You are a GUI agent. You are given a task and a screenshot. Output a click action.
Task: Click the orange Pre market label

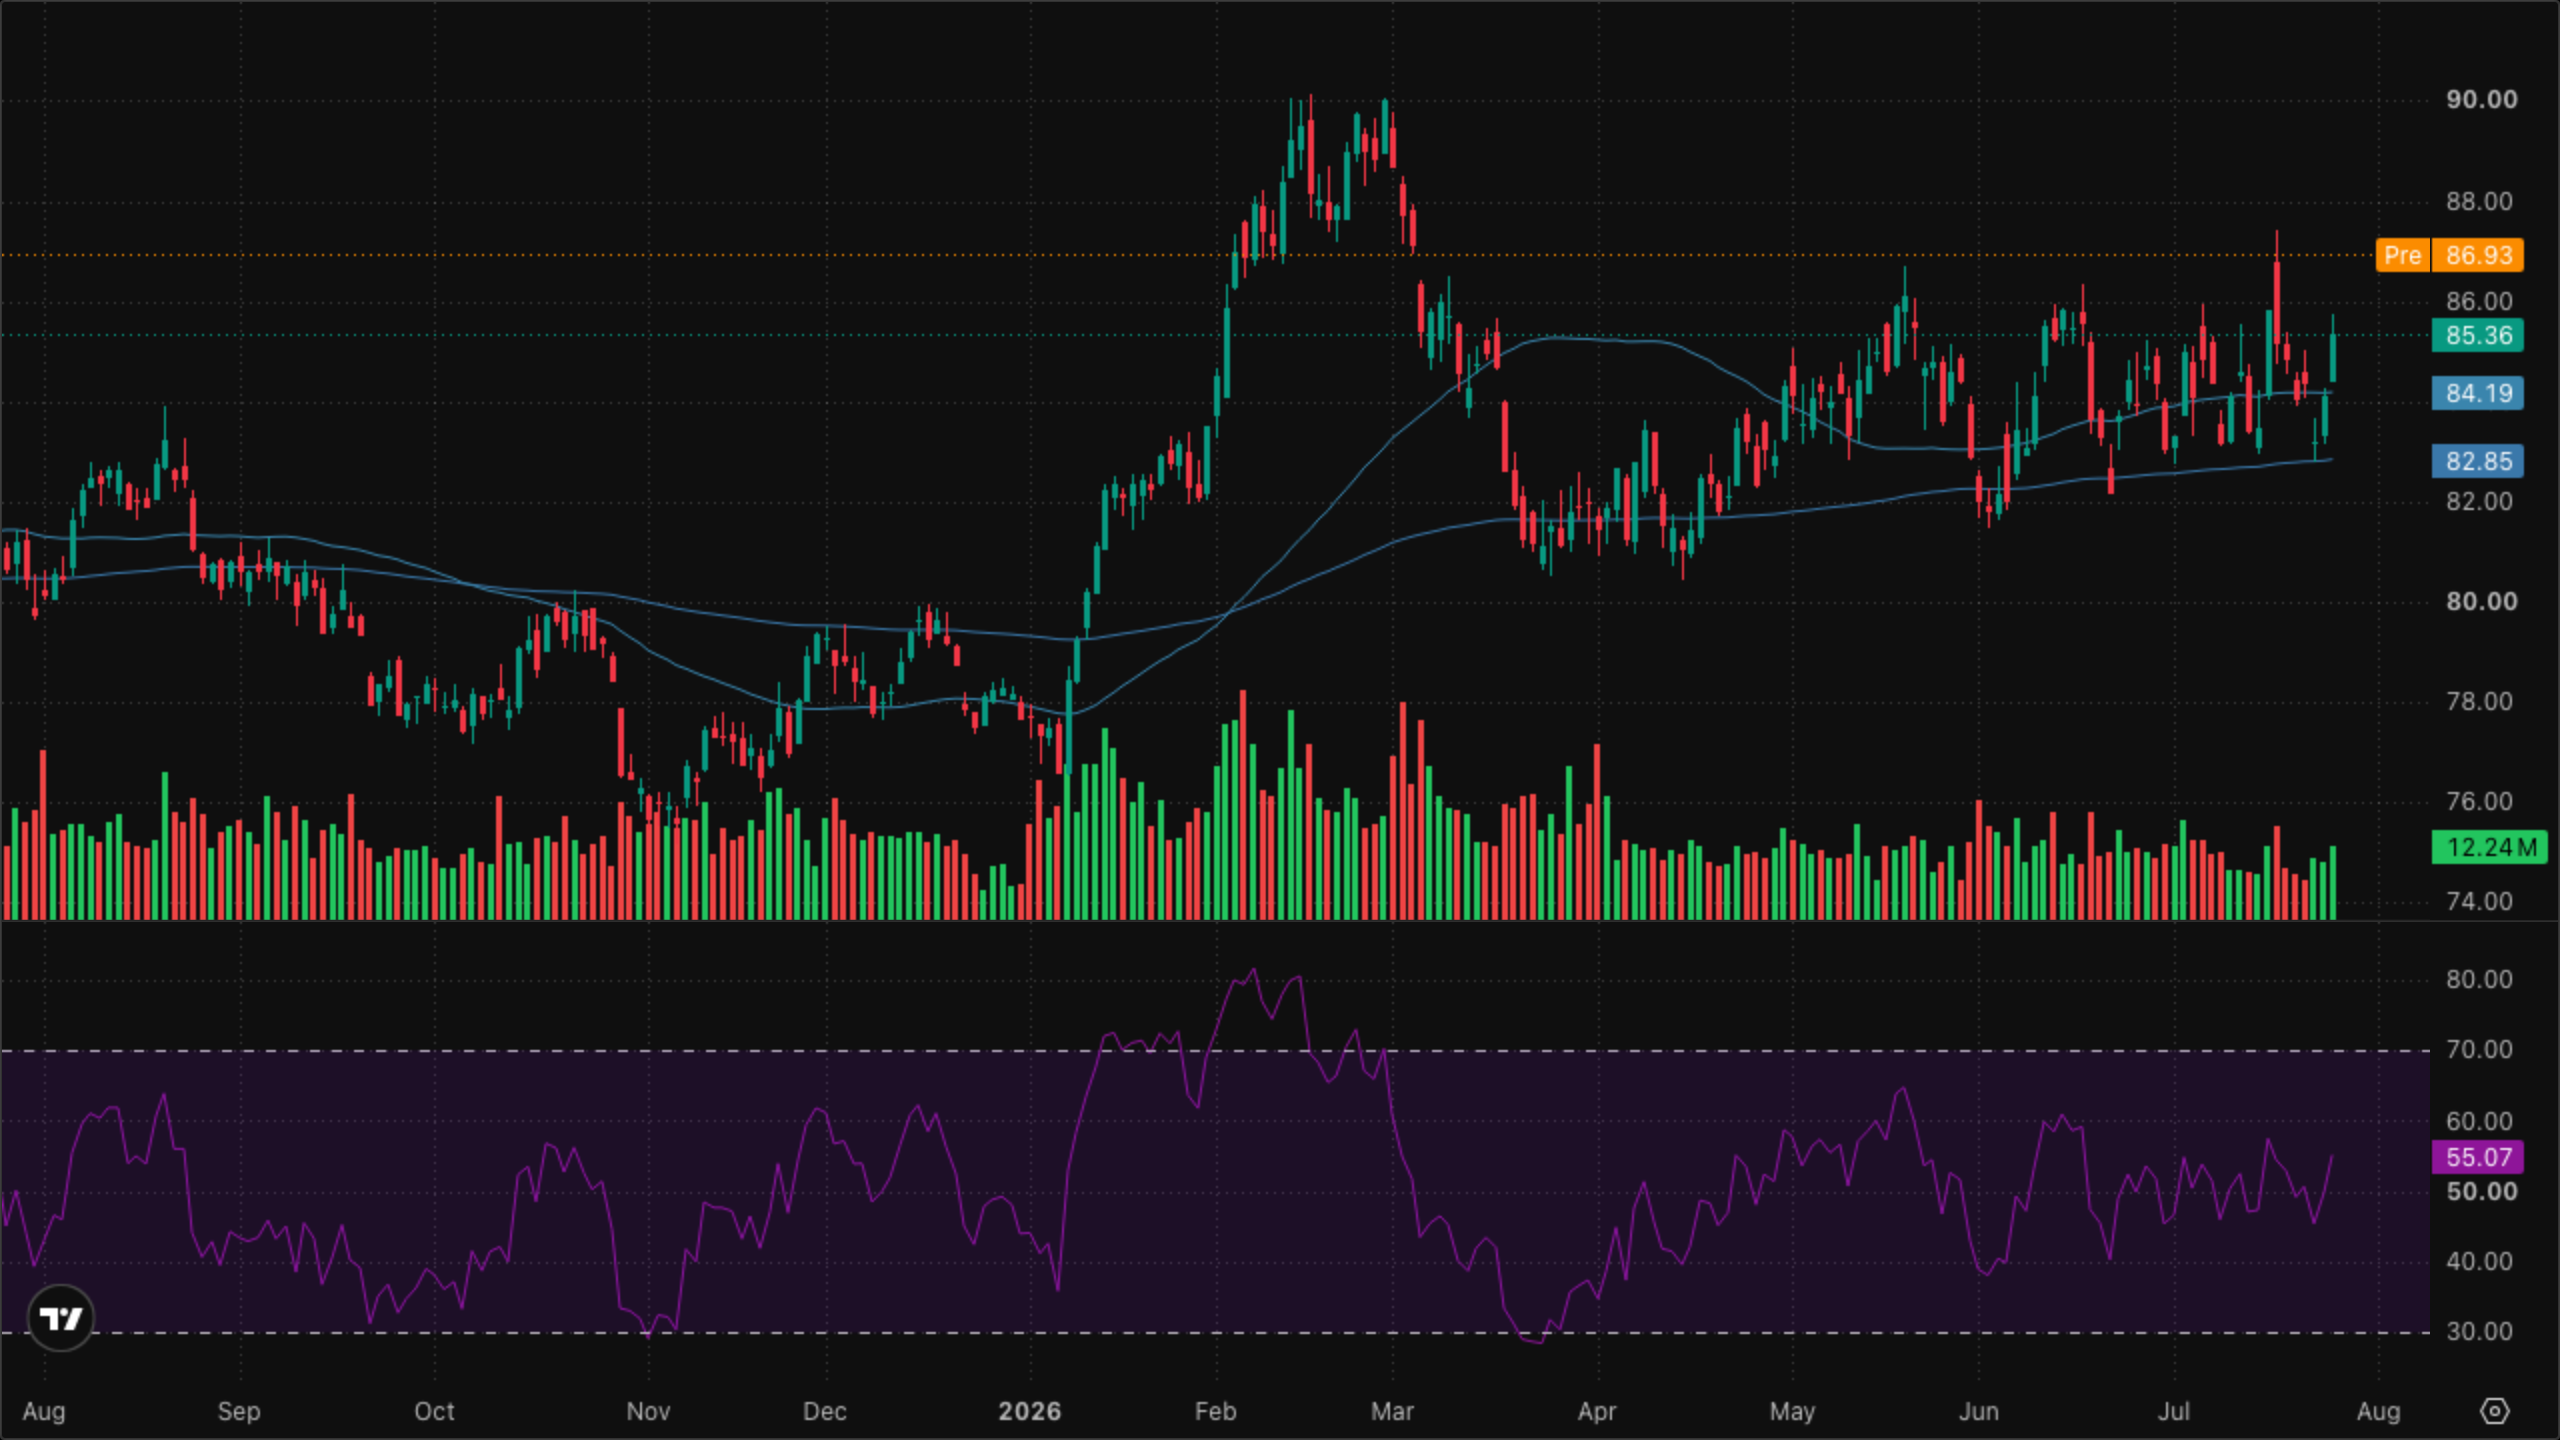2402,255
